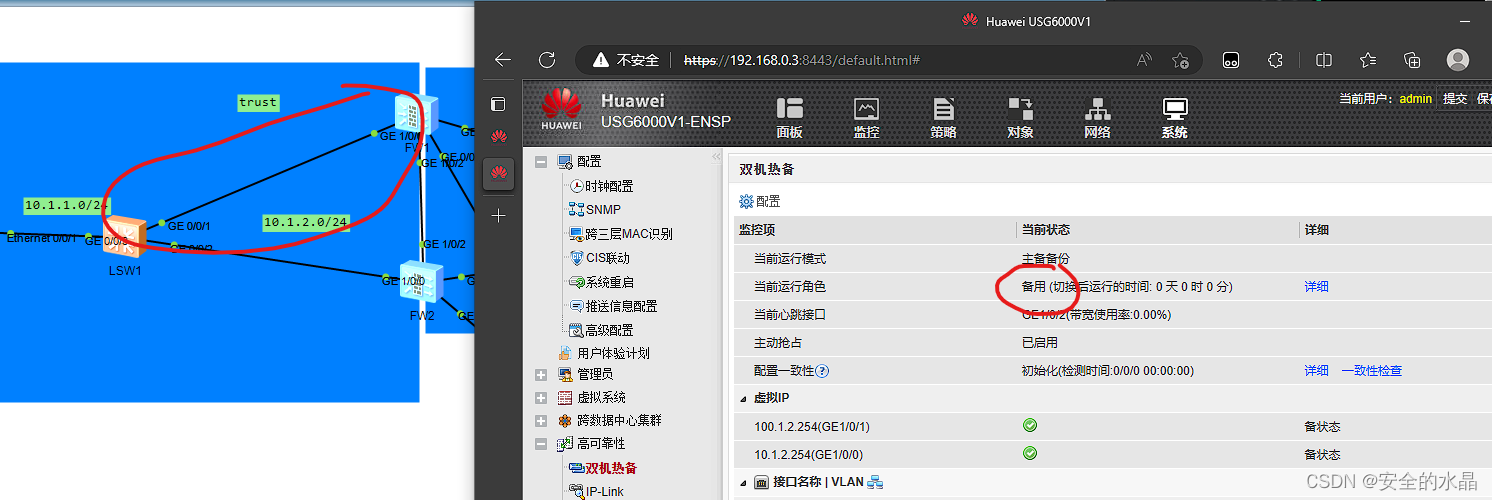This screenshot has width=1492, height=500.
Task: Open the vertical tab actions icon
Action: coord(498,103)
